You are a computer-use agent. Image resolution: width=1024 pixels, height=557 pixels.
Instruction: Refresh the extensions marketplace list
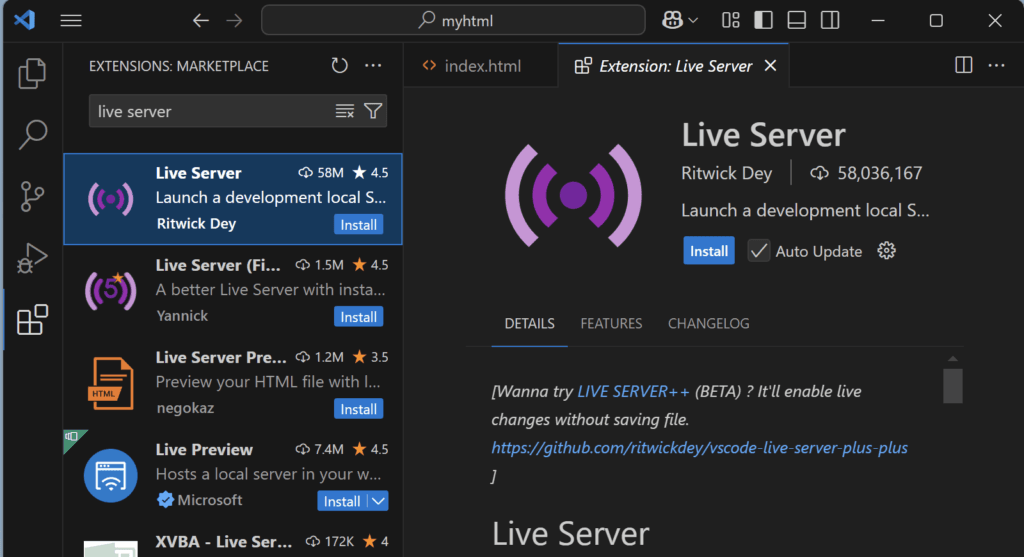coord(339,65)
